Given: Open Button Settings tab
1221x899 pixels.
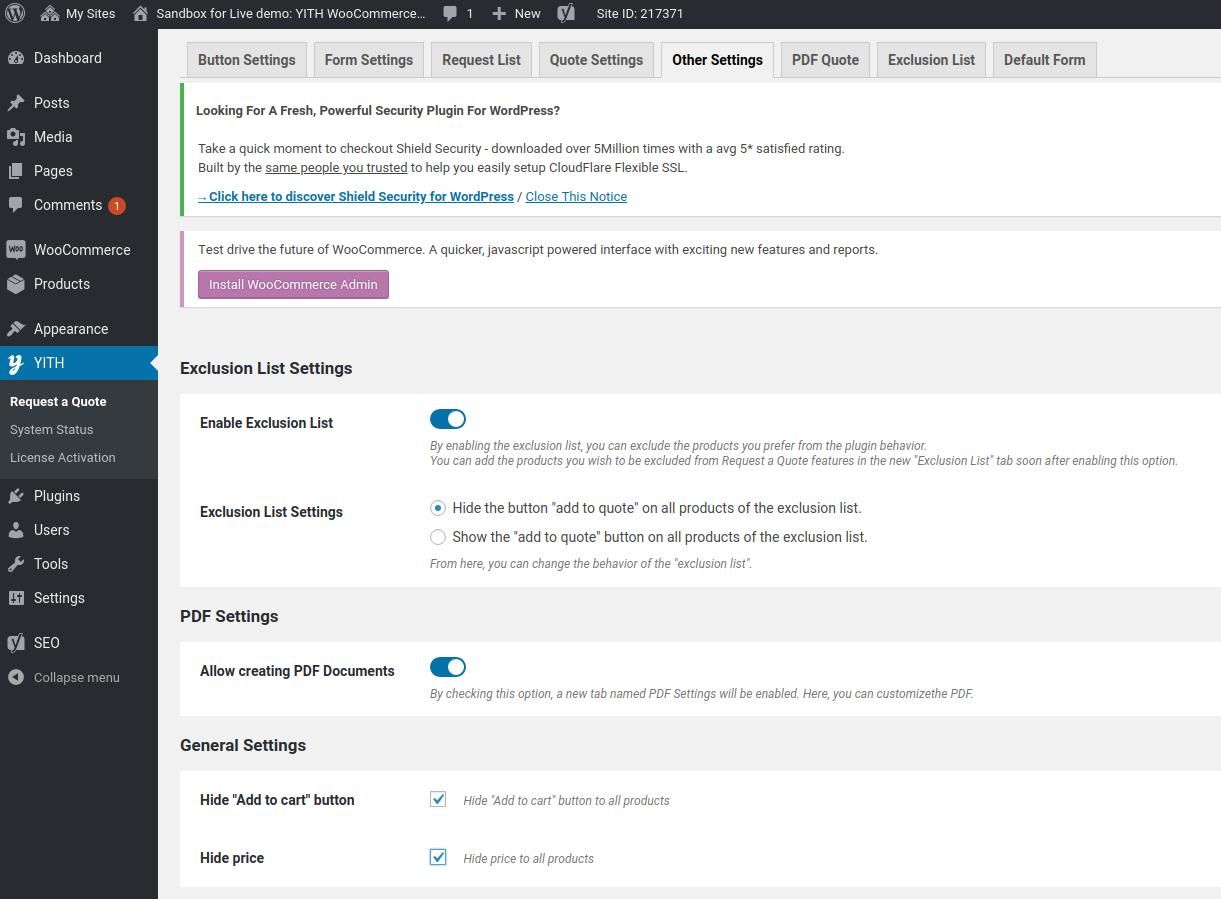Looking at the screenshot, I should tap(247, 60).
